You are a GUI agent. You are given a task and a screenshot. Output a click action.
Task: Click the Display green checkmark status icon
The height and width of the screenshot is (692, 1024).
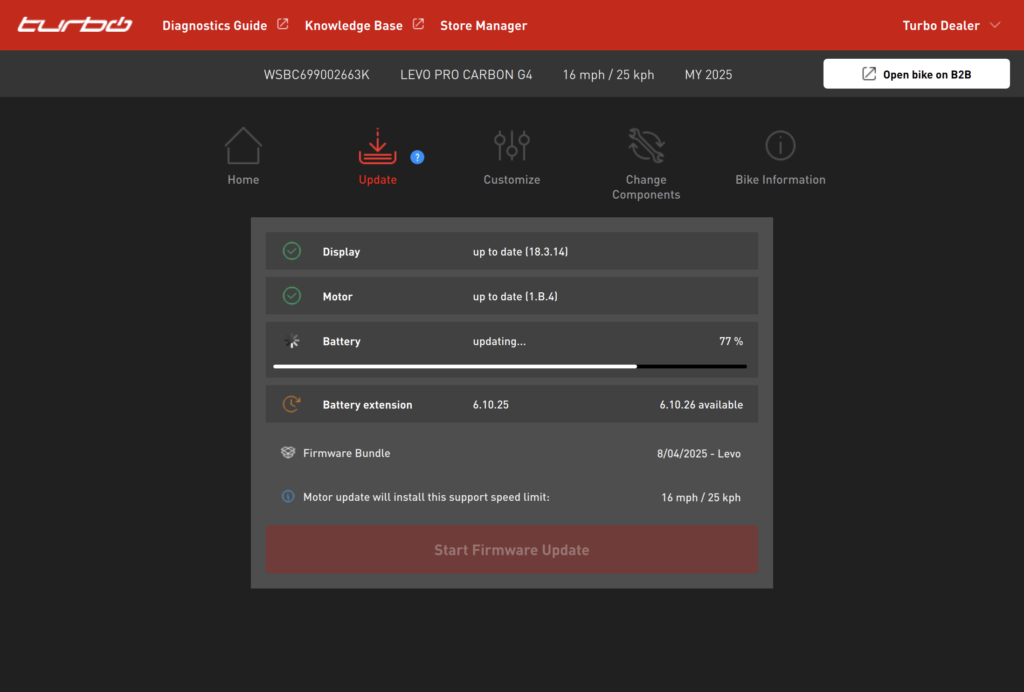(x=291, y=251)
